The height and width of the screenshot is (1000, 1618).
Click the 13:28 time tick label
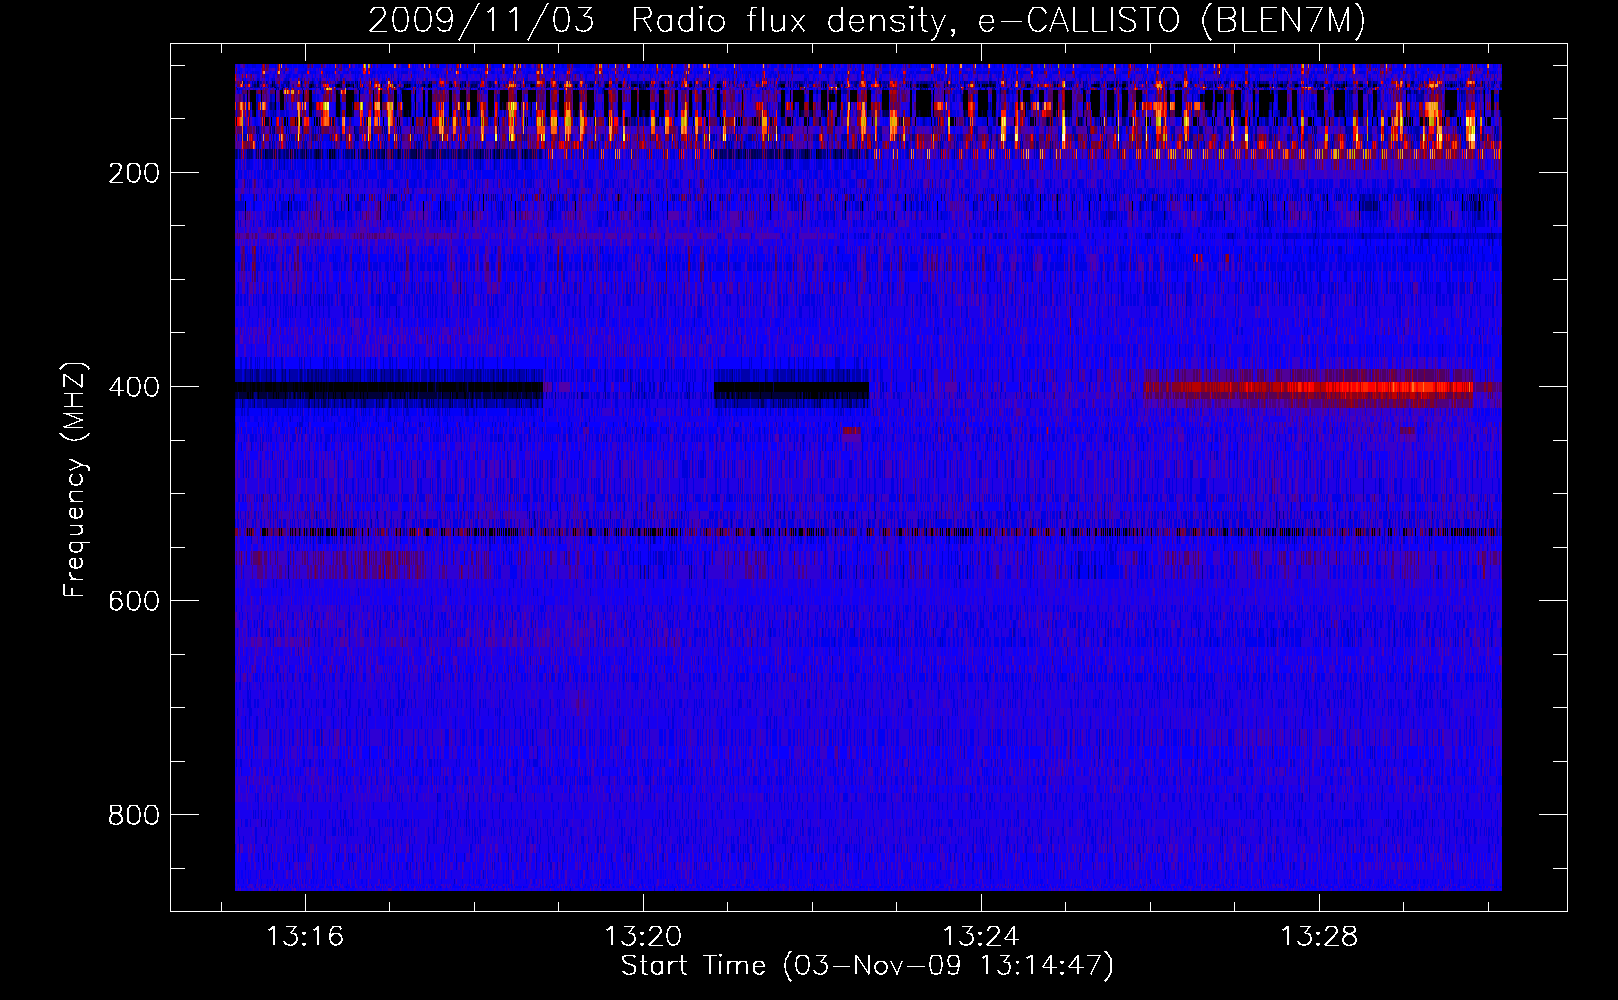(1320, 936)
